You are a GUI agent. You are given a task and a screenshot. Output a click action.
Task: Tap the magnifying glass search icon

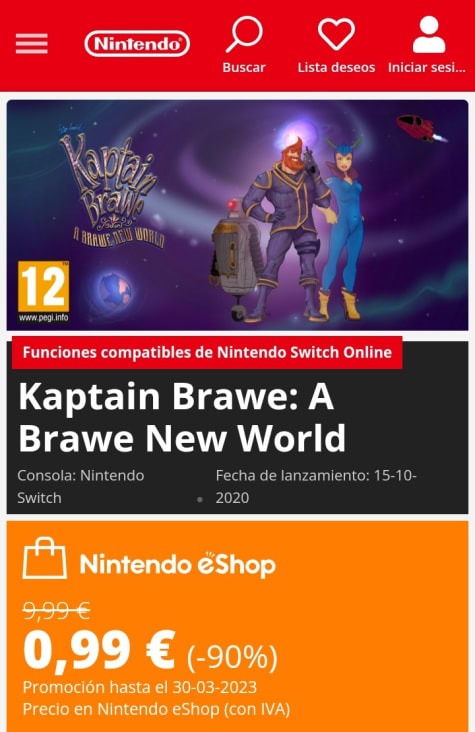(244, 34)
